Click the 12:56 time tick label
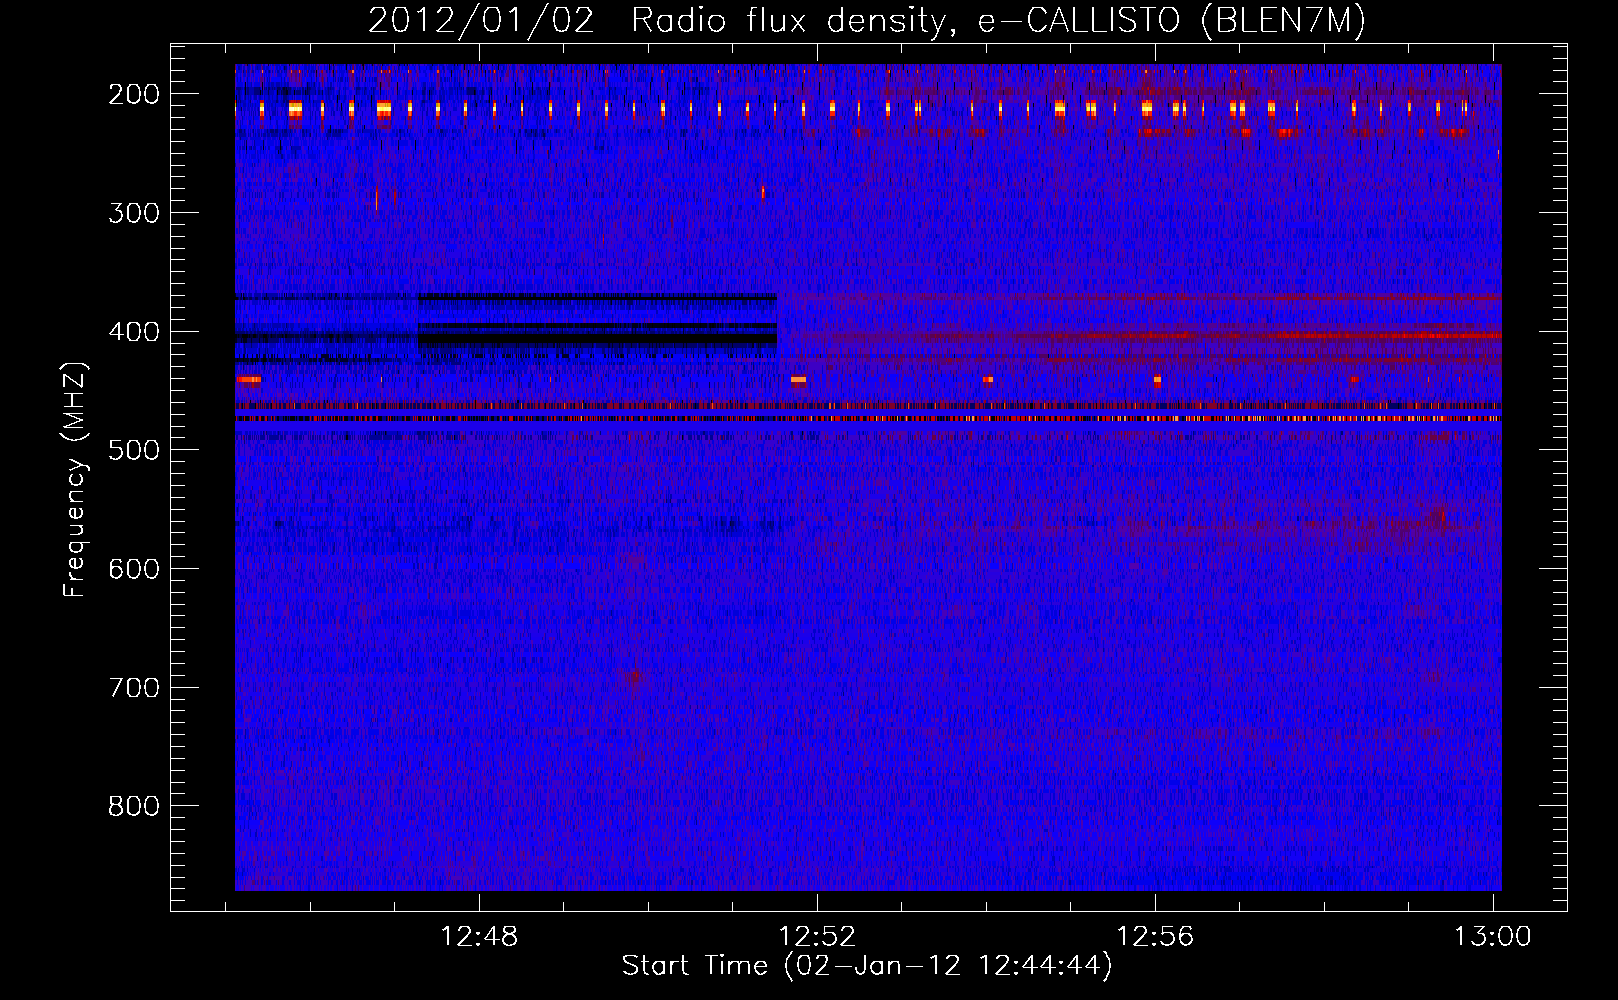The height and width of the screenshot is (1000, 1618). coord(1155,937)
